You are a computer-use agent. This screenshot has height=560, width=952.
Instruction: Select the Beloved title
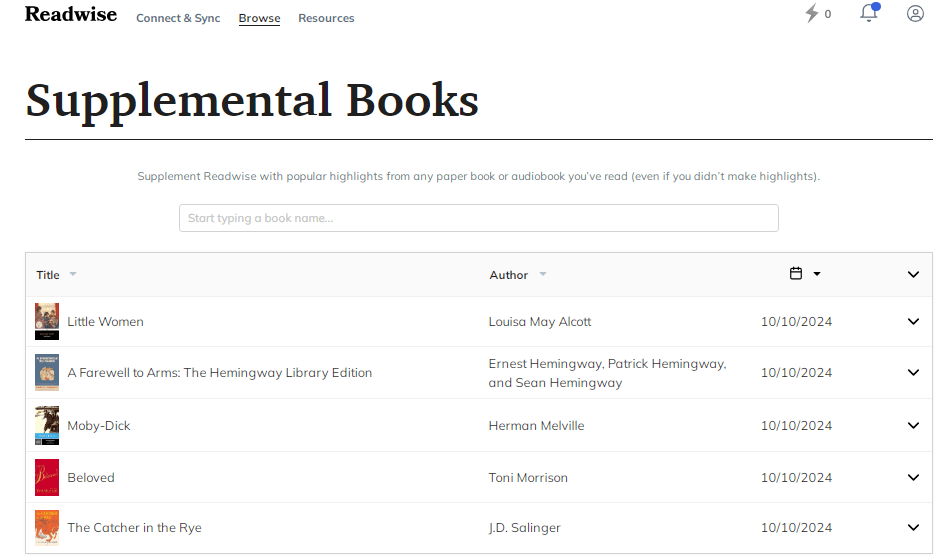pos(91,477)
